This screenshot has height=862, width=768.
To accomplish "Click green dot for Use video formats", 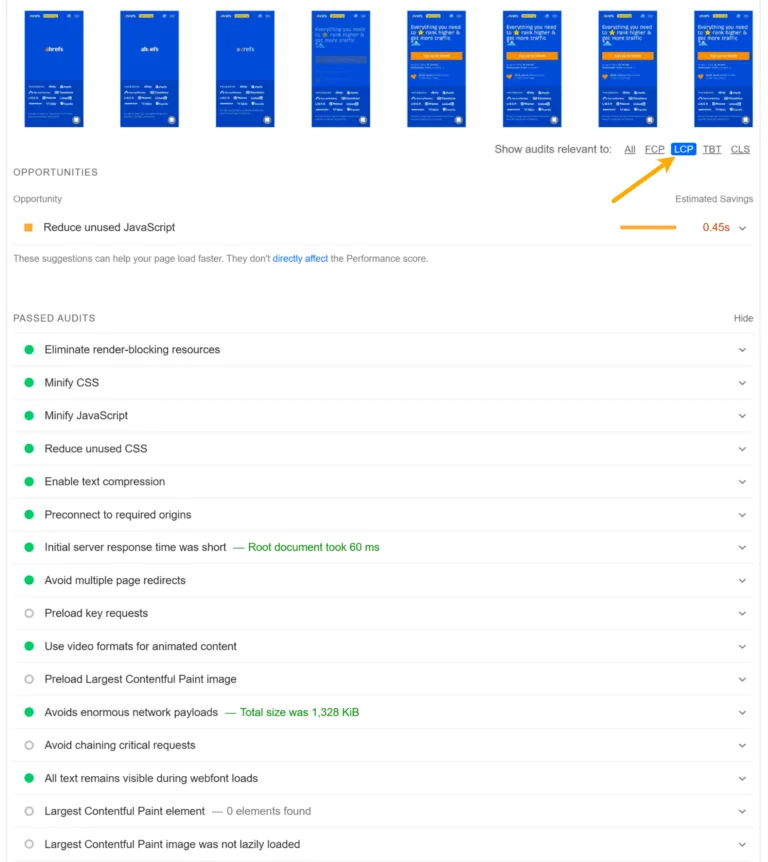I will 29,646.
